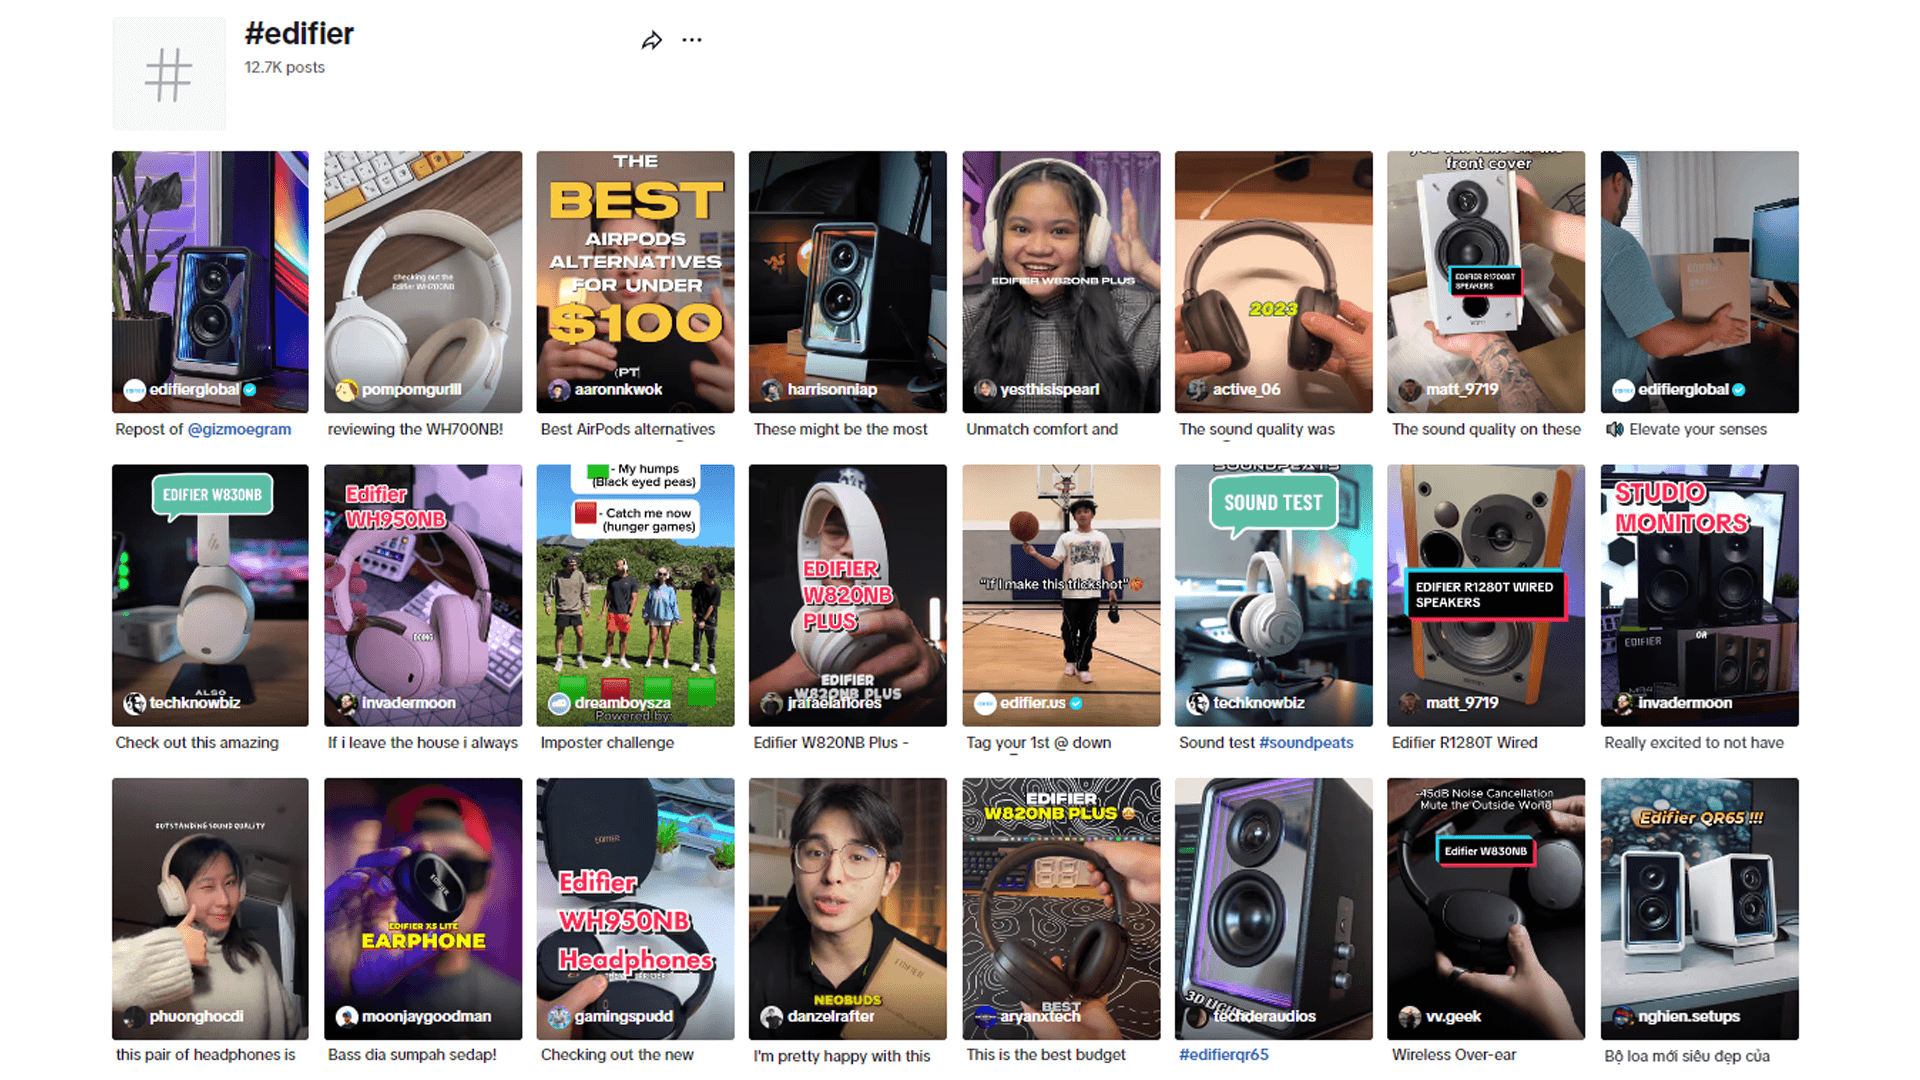Click caption 'Bass dia sumpah sedap!'
This screenshot has height=1080, width=1920.
point(411,1054)
